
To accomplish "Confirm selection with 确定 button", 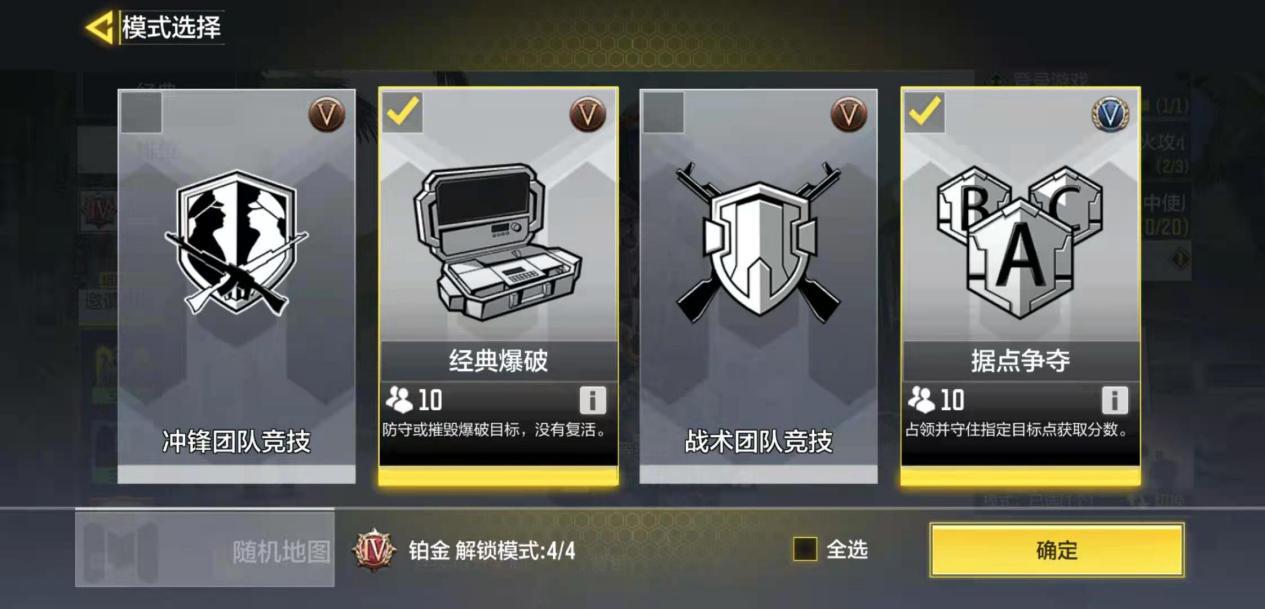I will point(1057,550).
